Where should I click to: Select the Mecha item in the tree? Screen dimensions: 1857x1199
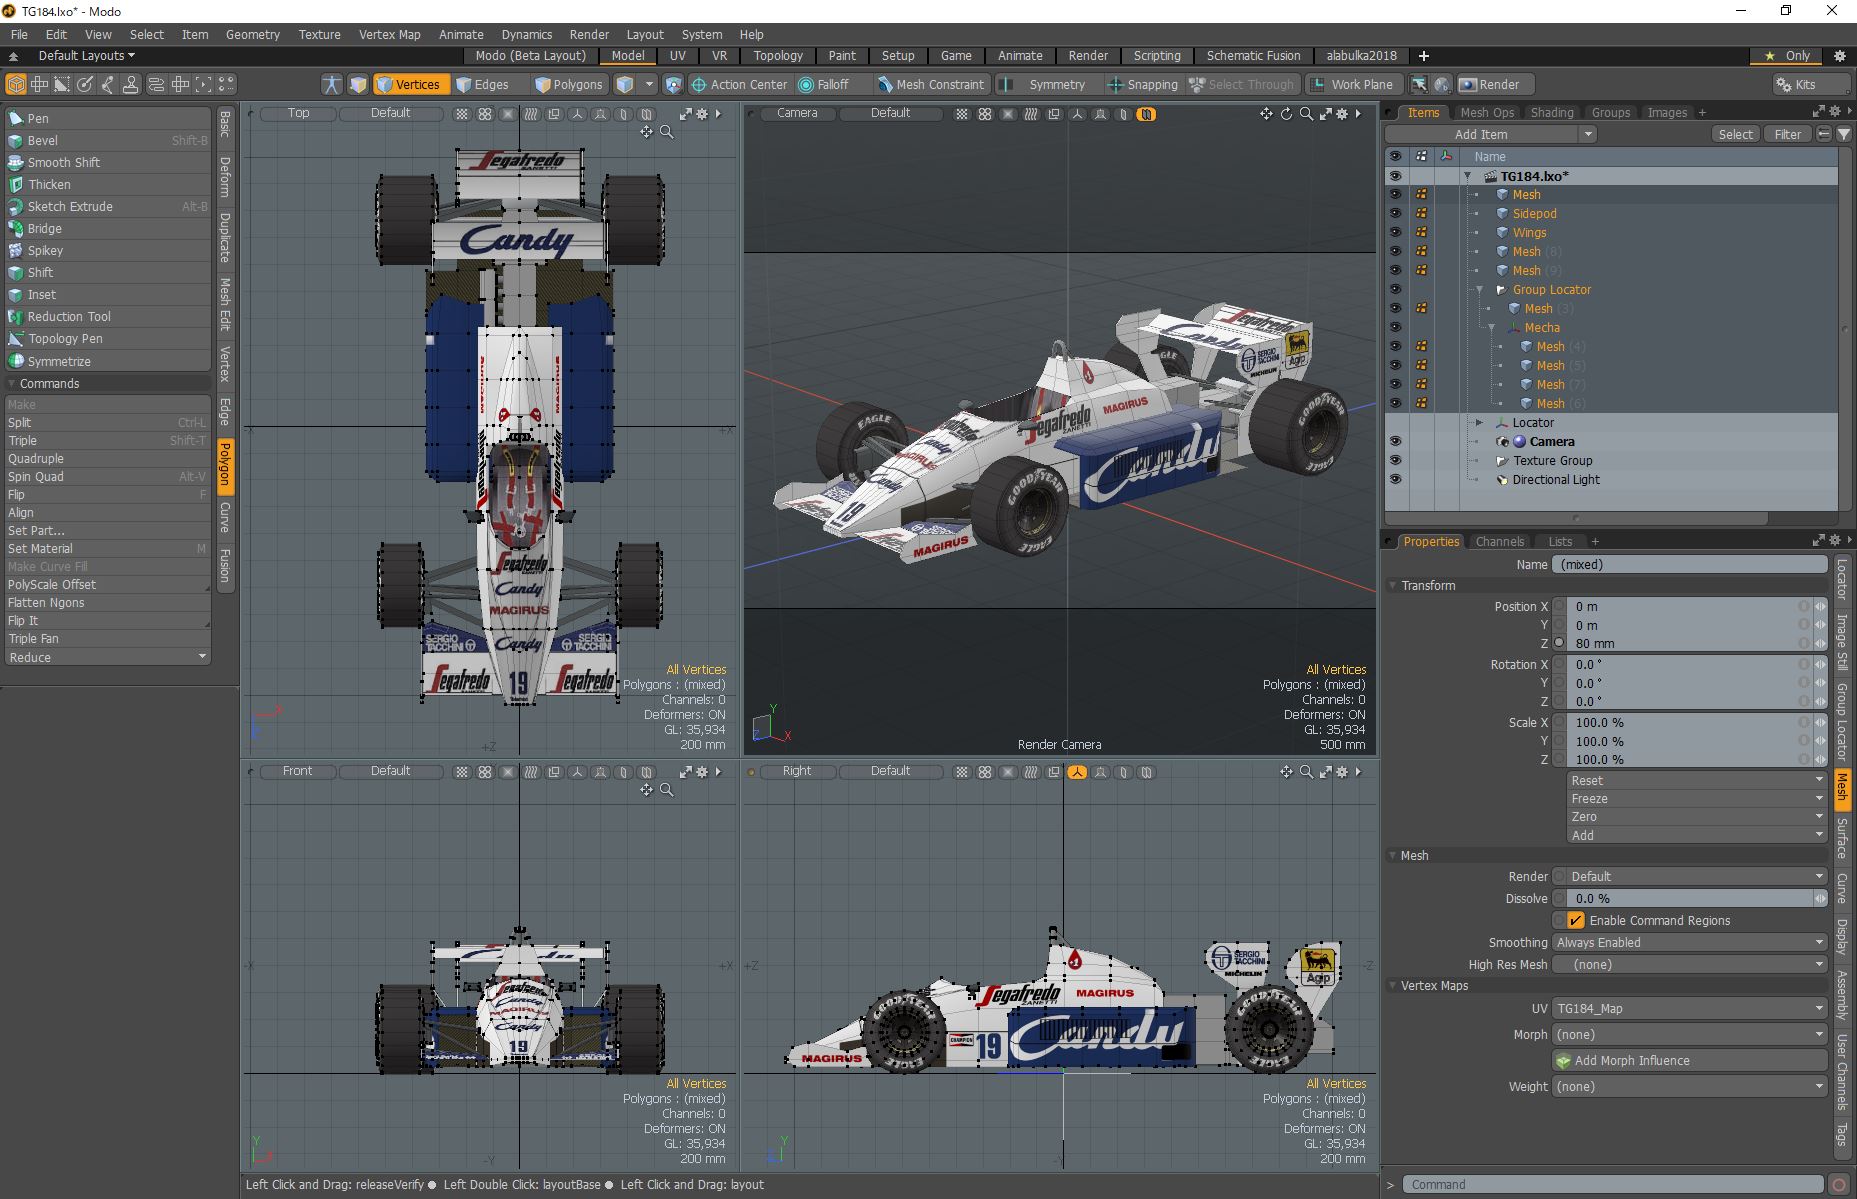(1541, 327)
